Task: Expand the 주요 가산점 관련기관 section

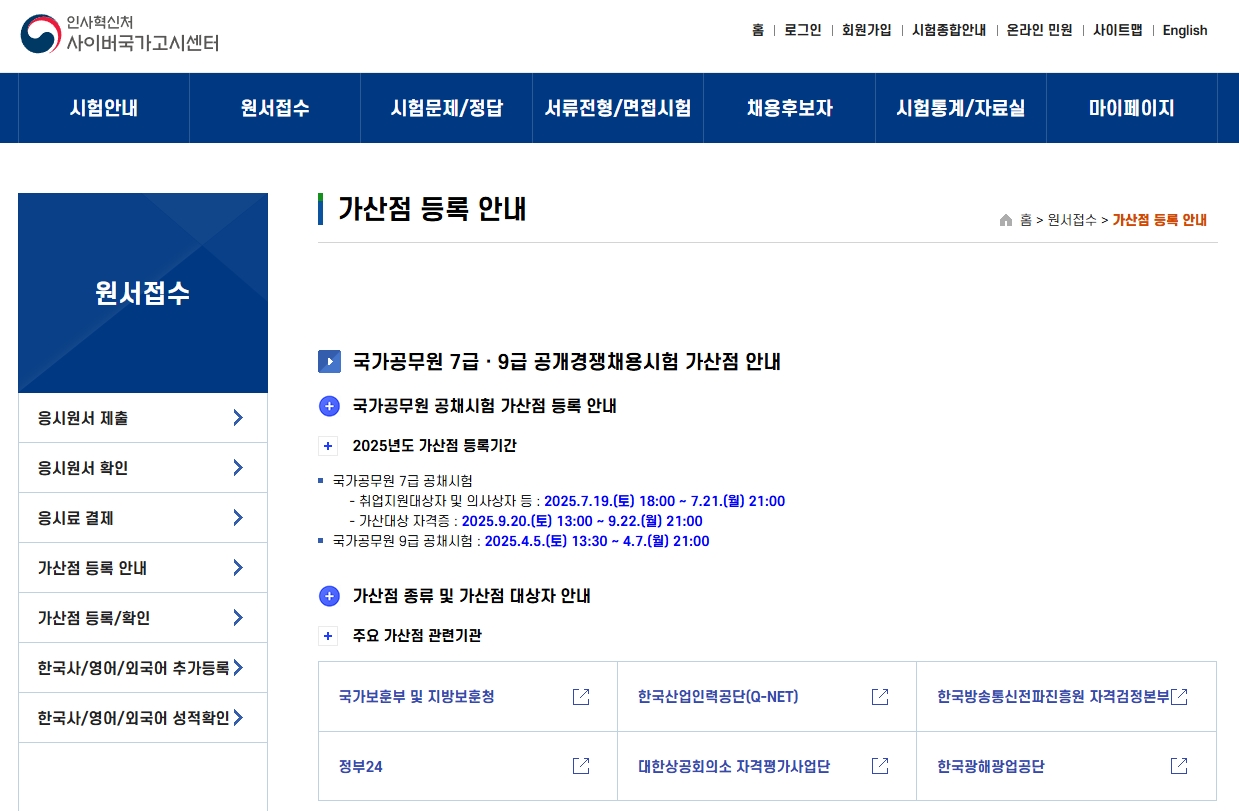Action: click(x=328, y=635)
